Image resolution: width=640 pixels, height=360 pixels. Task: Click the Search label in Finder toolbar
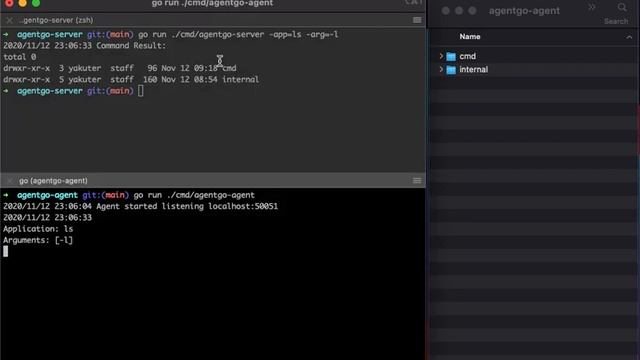tap(616, 21)
